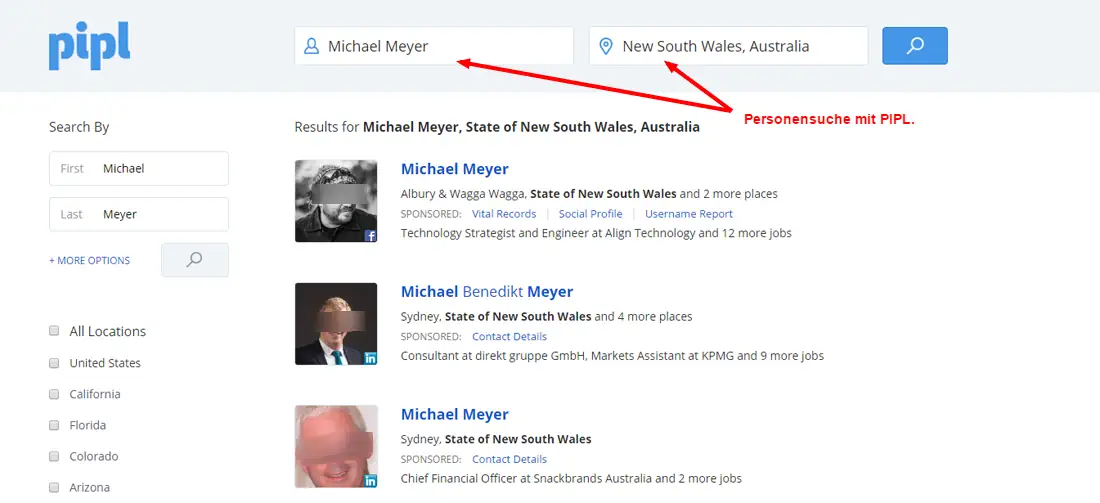Click the third result profile photo
1100x503 pixels.
(x=336, y=447)
